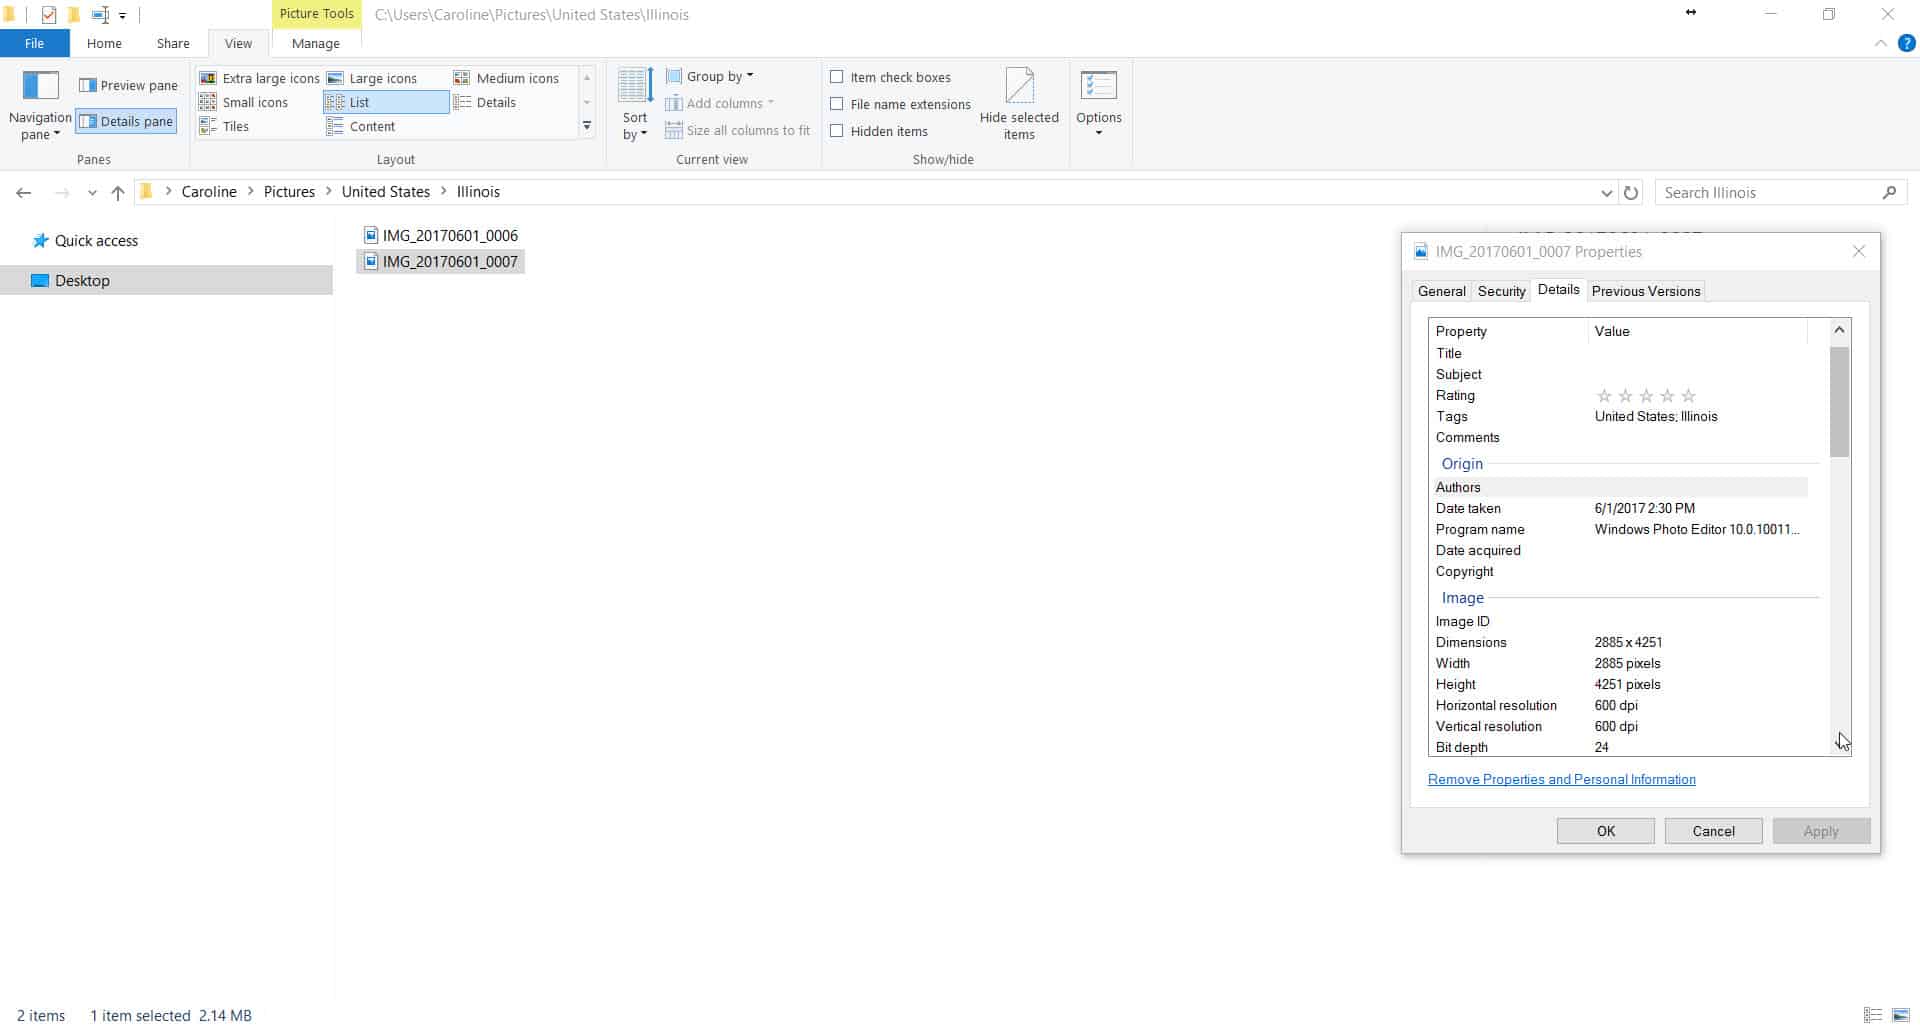Switch to the Security tab
1920x1030 pixels.
pos(1501,291)
